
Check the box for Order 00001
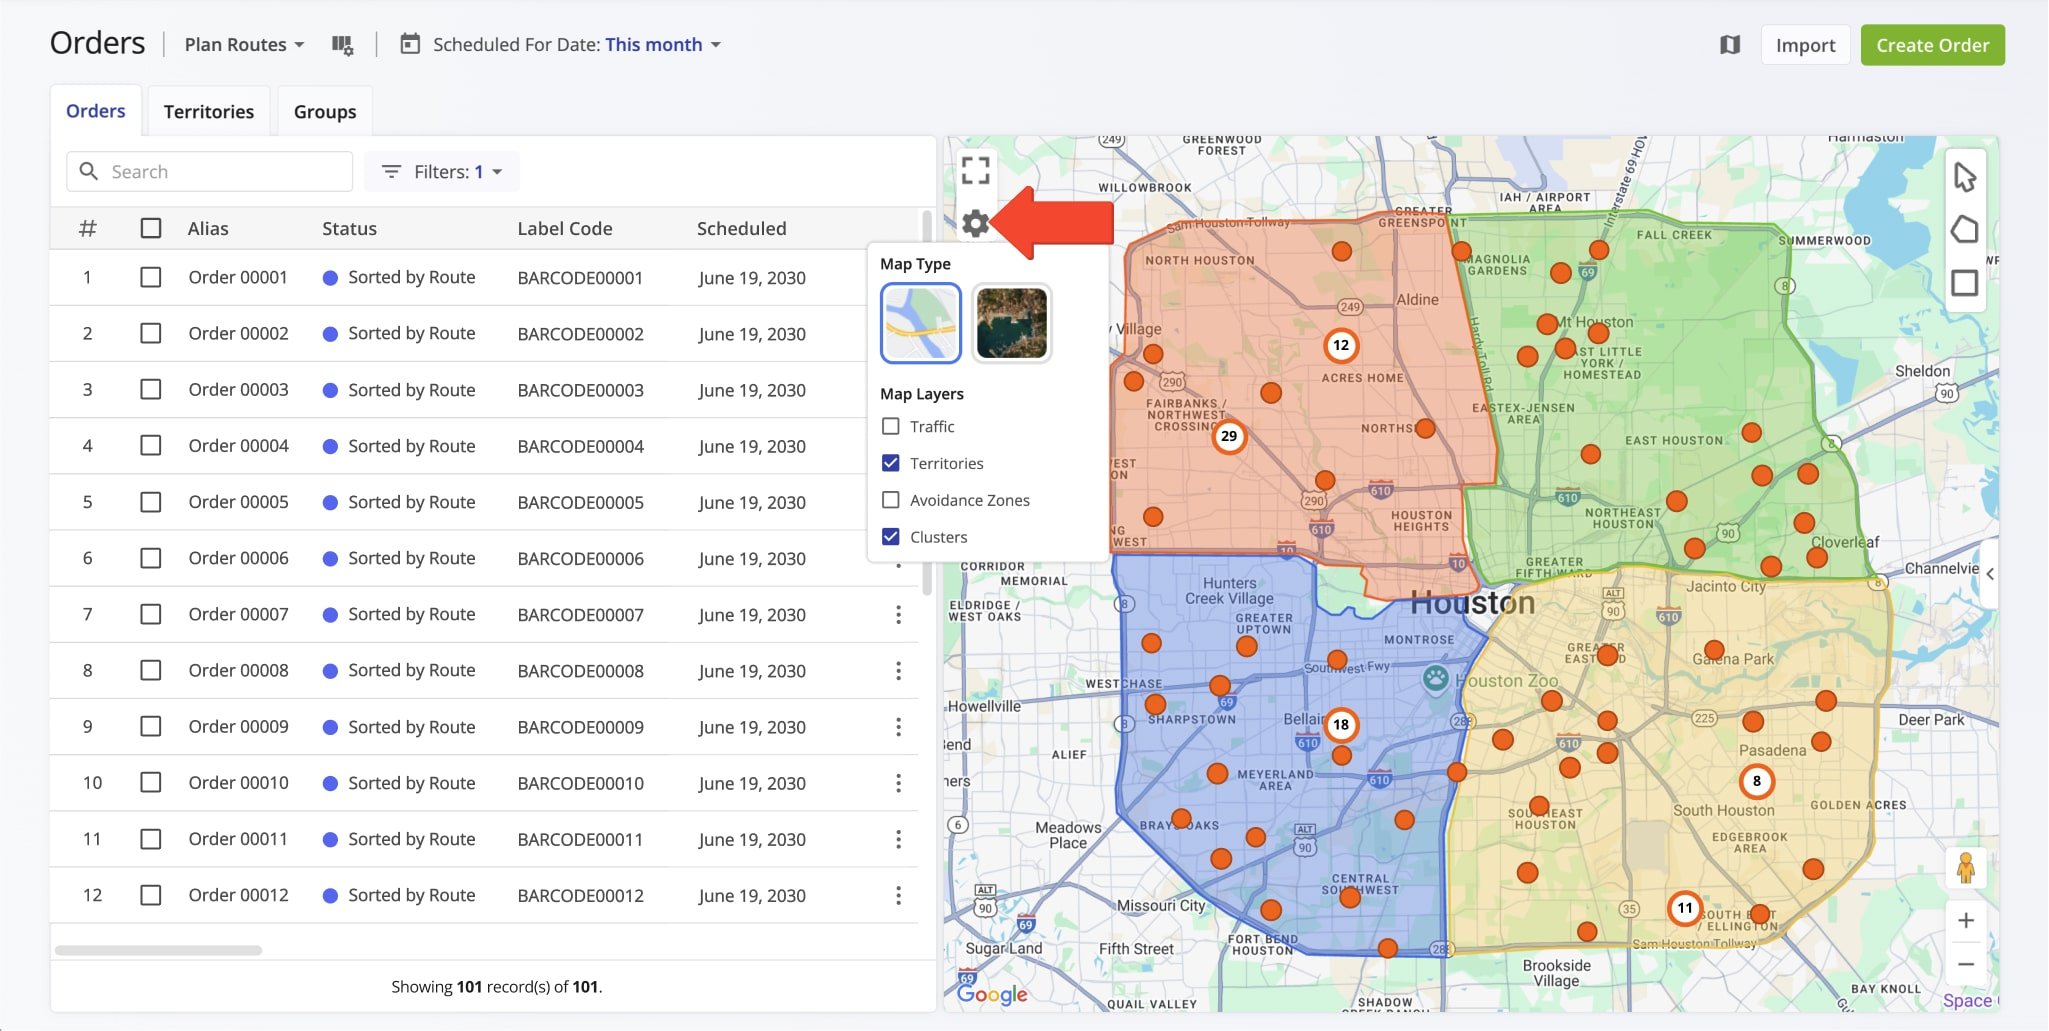[x=151, y=277]
